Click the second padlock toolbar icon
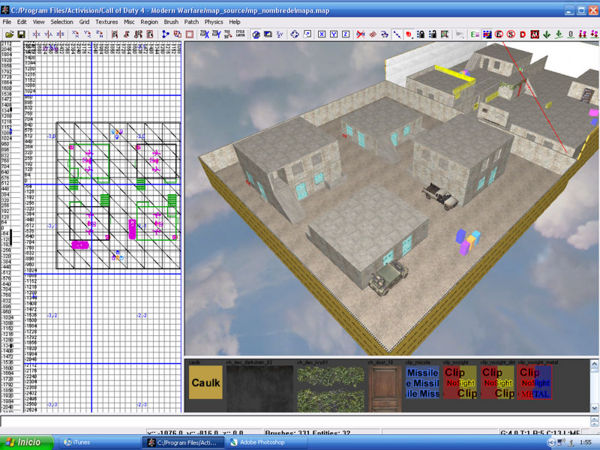The height and width of the screenshot is (450, 600). point(432,34)
